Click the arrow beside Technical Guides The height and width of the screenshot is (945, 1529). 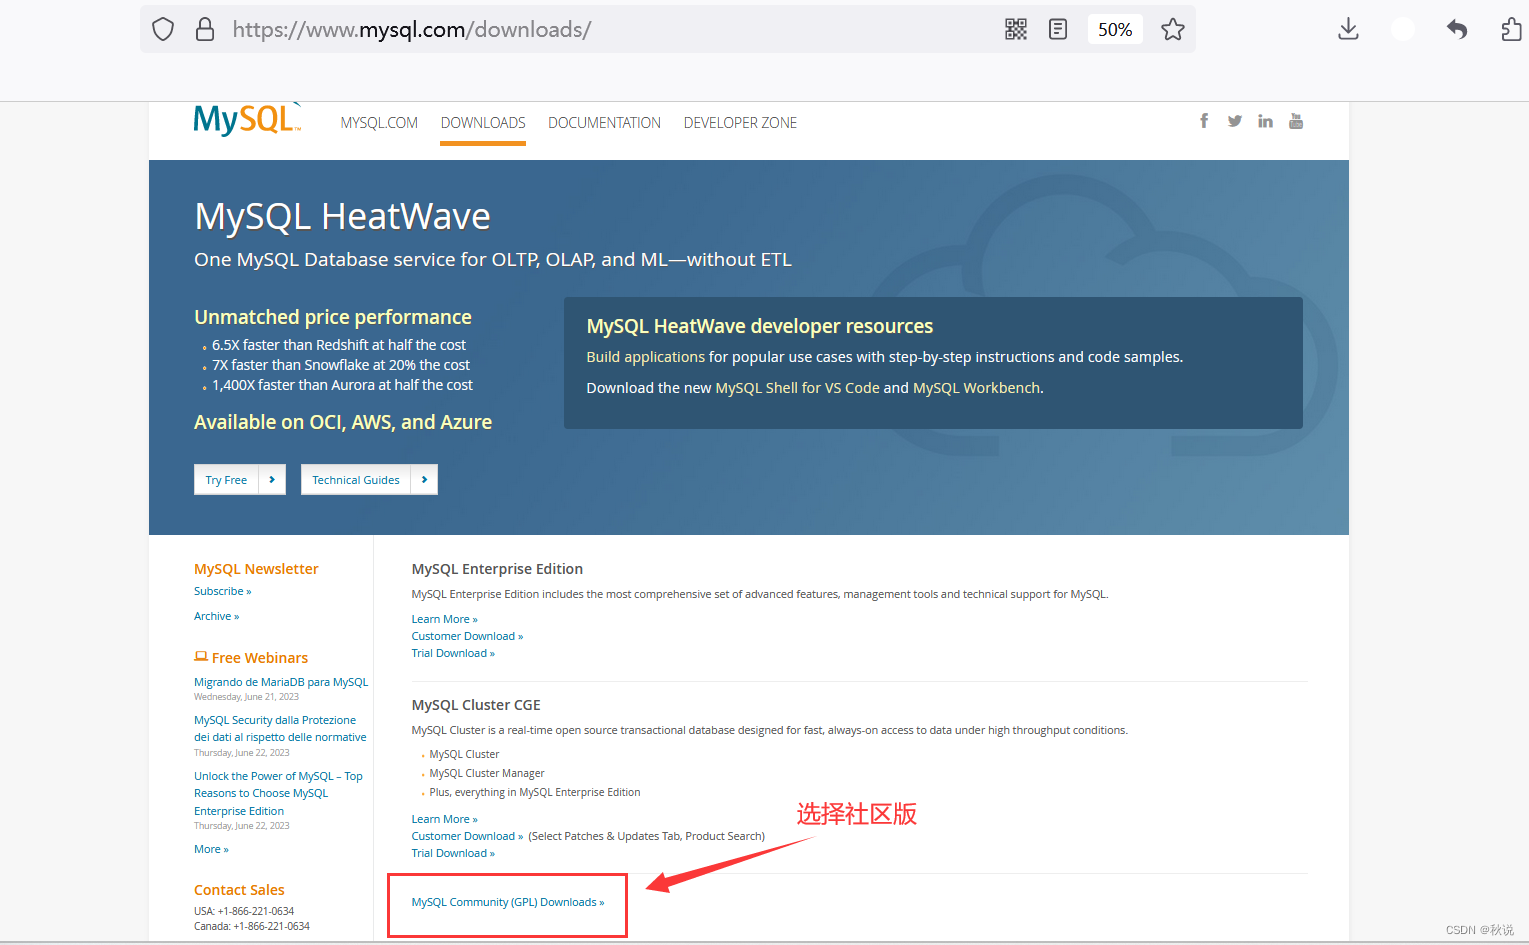point(424,480)
